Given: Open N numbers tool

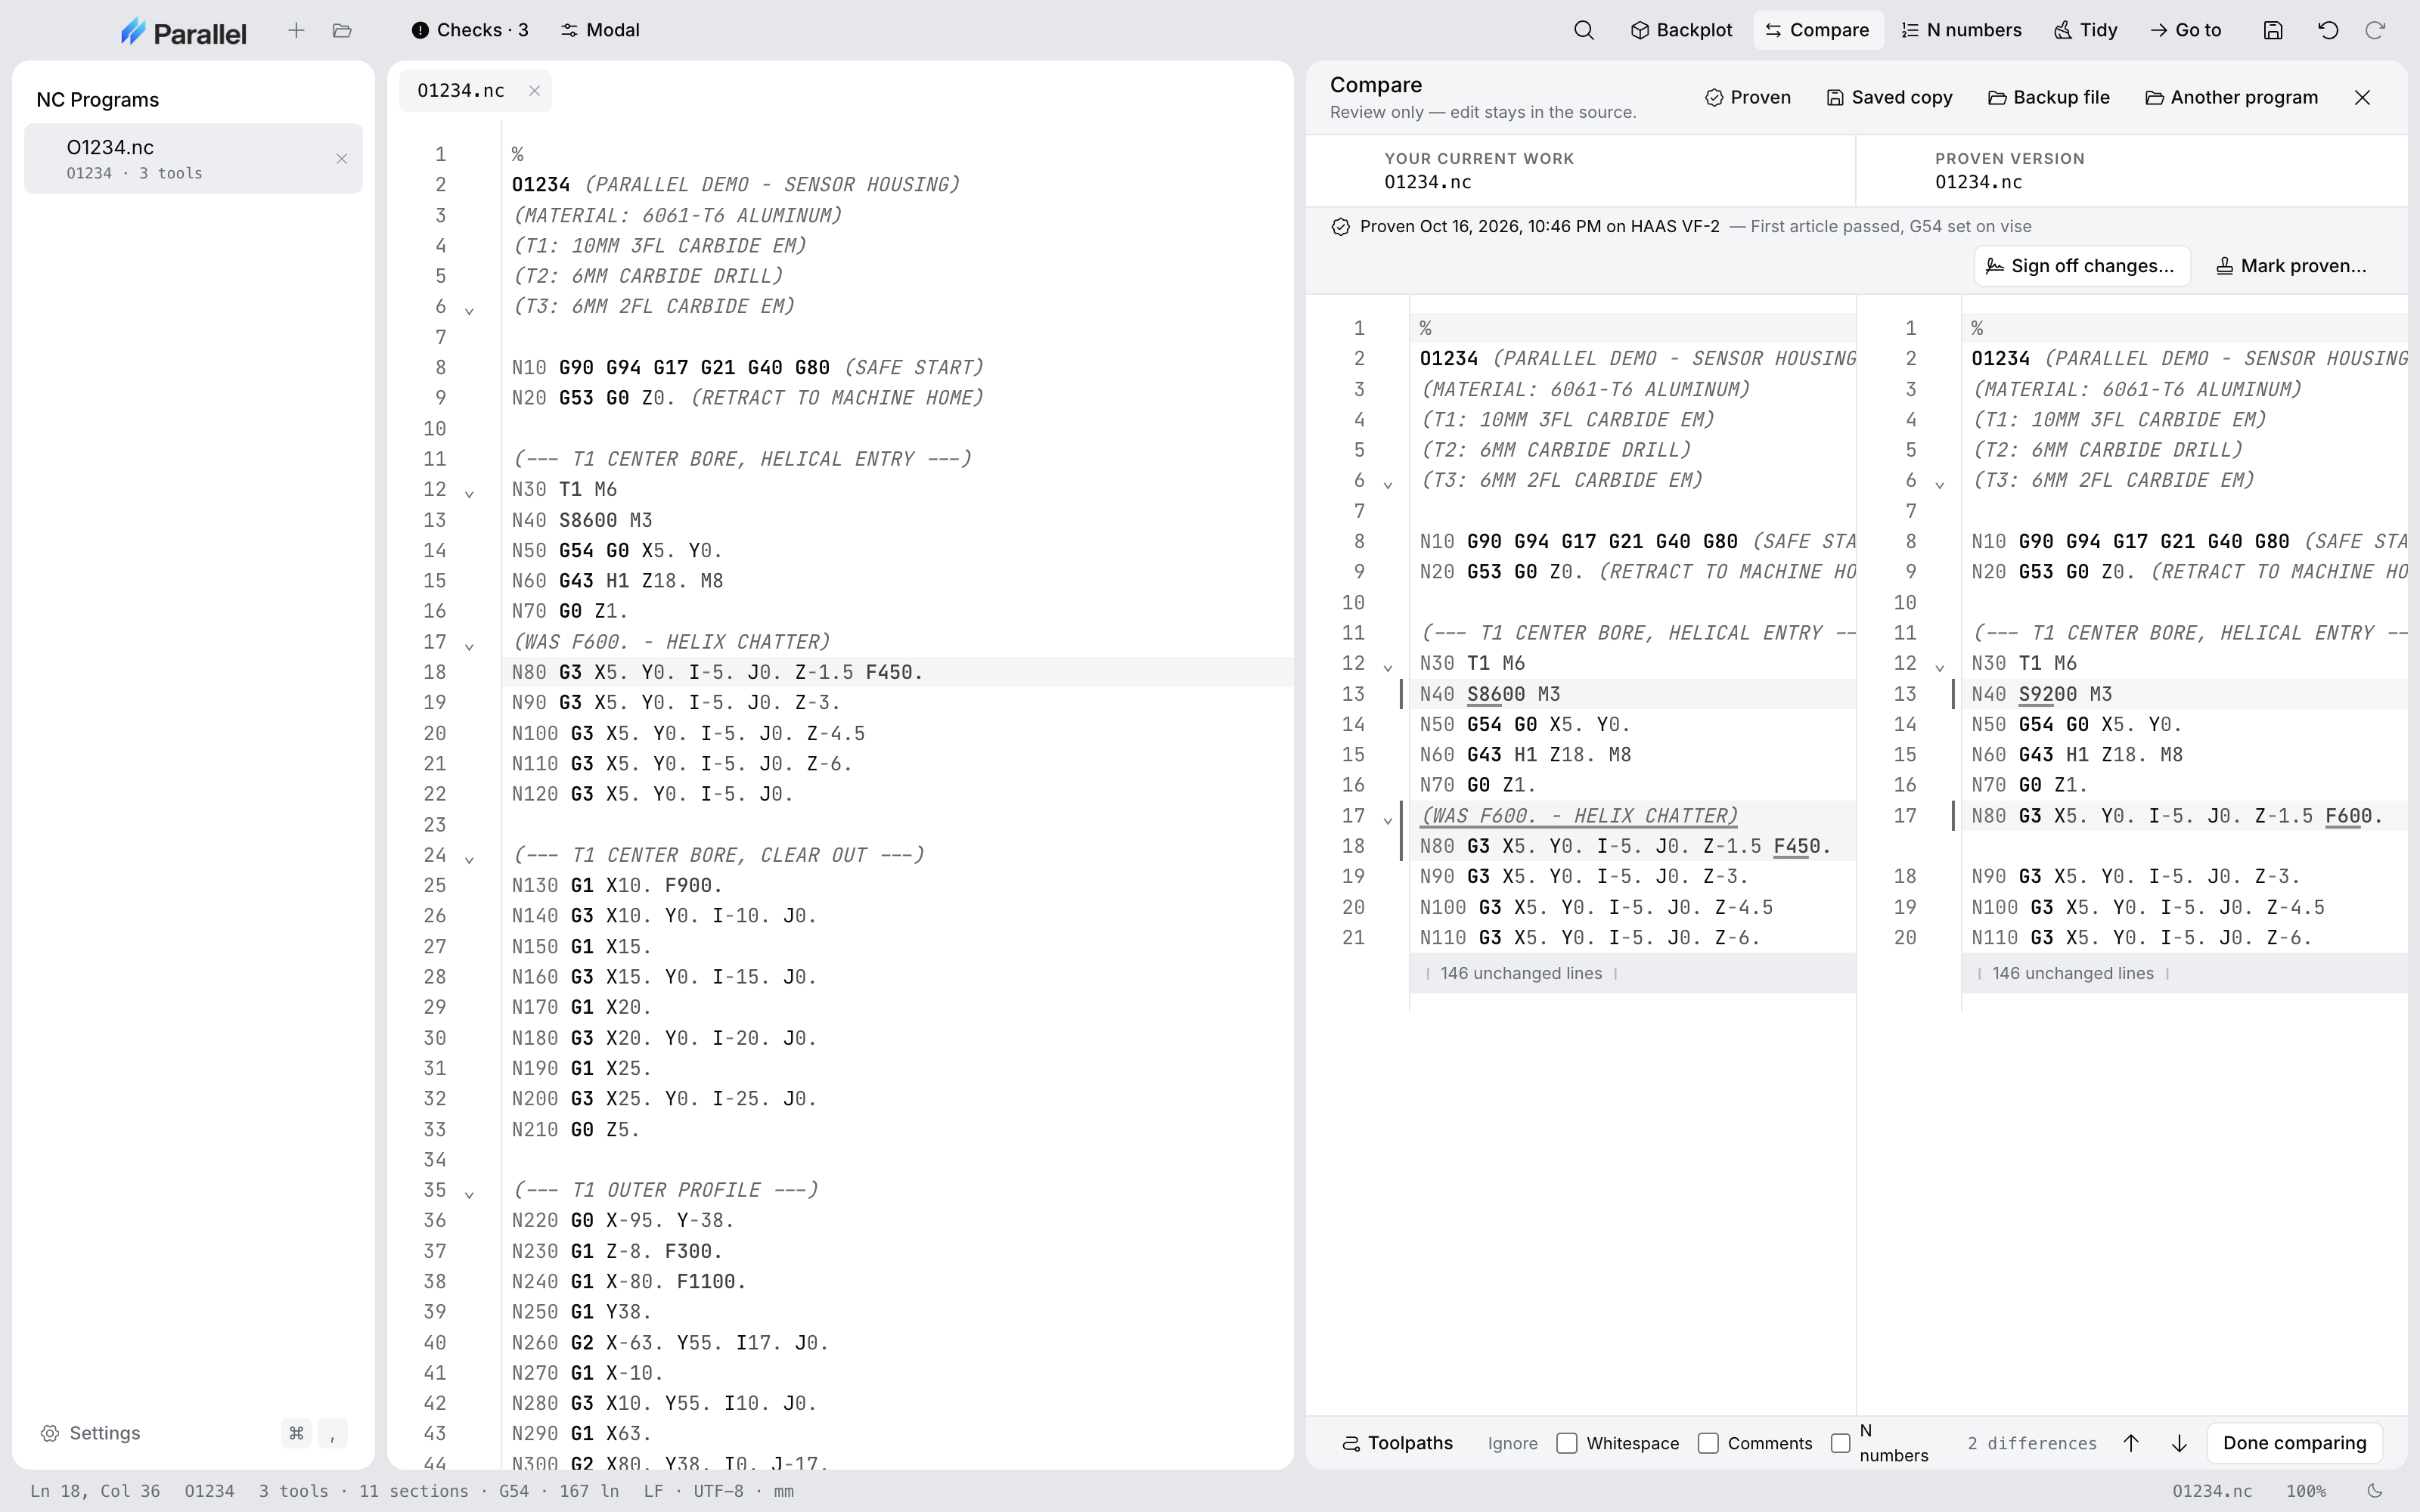Looking at the screenshot, I should tap(1962, 30).
